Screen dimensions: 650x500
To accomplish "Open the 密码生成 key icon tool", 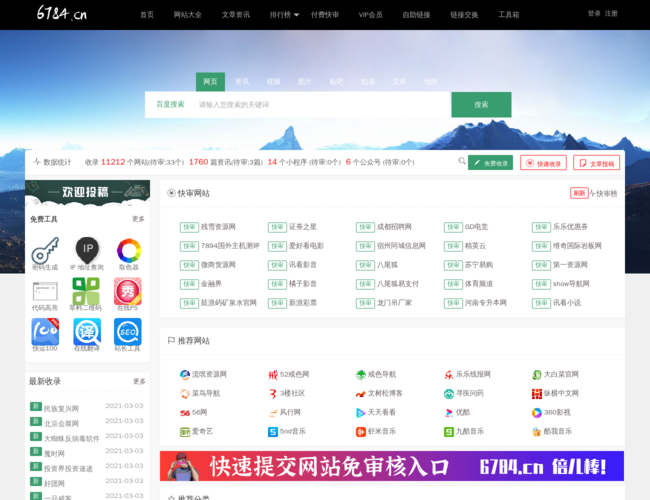I will (x=45, y=250).
